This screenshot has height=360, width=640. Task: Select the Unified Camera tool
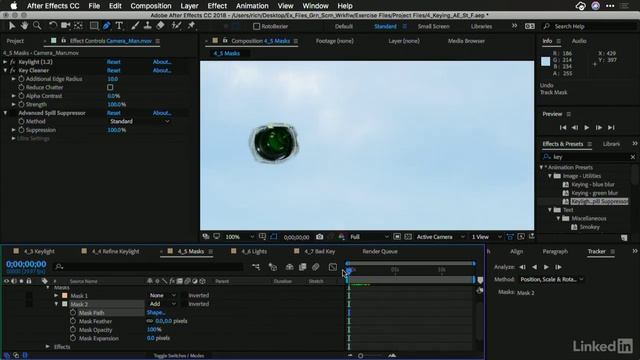65,26
